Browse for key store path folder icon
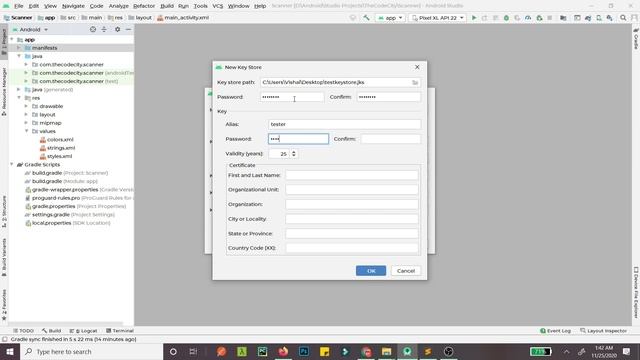Image resolution: width=640 pixels, height=360 pixels. pos(415,82)
